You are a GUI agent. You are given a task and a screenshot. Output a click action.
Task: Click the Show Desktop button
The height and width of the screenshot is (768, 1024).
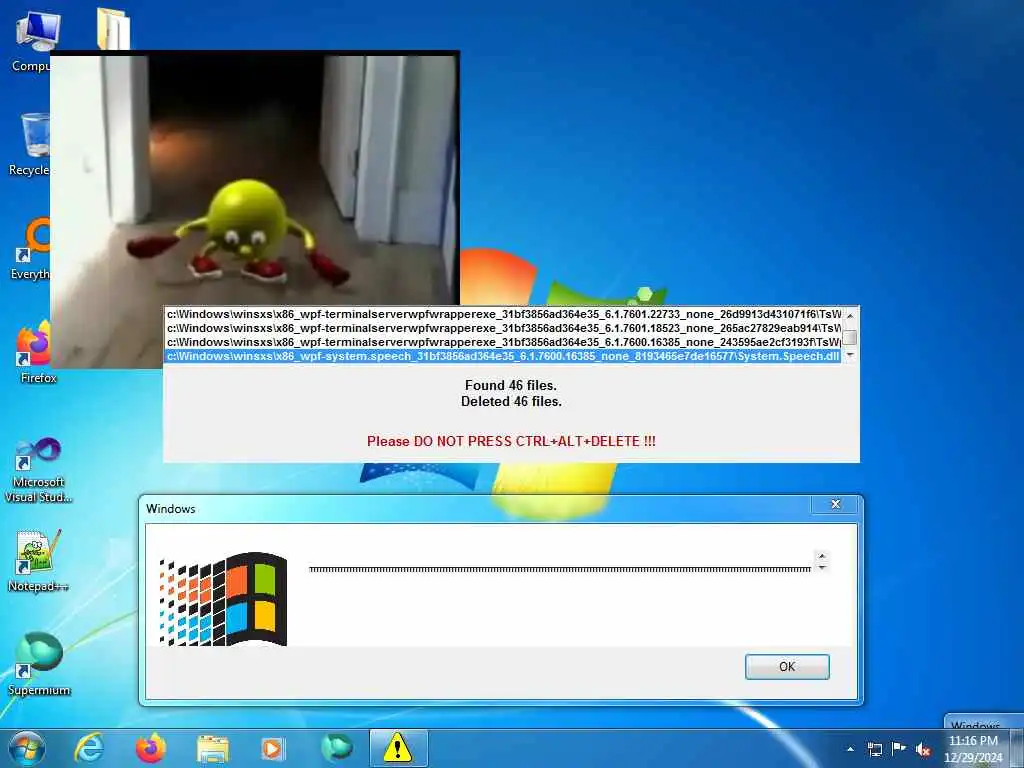(x=1017, y=748)
